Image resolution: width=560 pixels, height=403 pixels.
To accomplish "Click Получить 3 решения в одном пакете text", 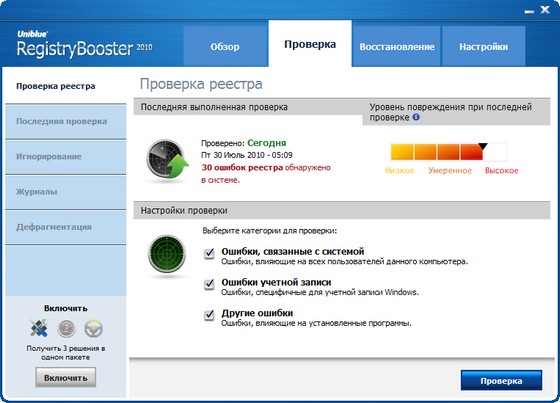I will [x=66, y=353].
